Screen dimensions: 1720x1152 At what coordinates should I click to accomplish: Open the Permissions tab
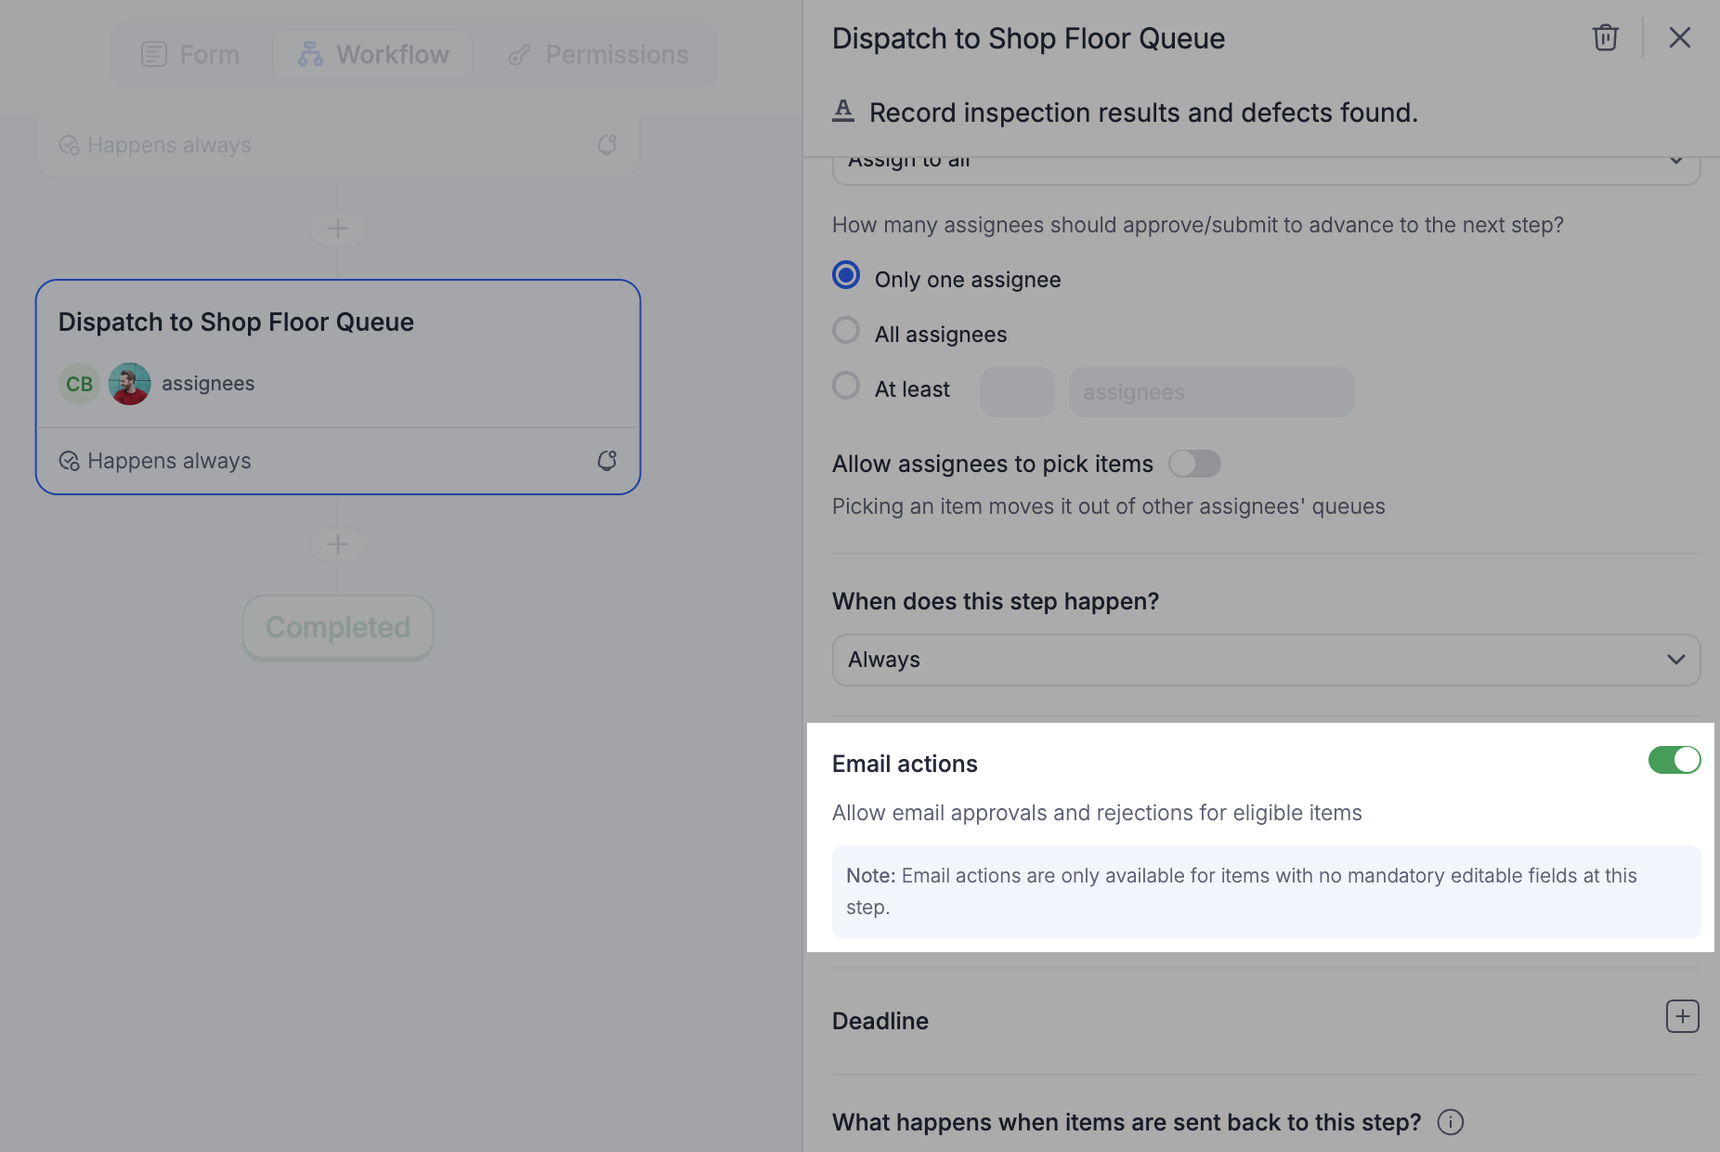pyautogui.click(x=598, y=54)
